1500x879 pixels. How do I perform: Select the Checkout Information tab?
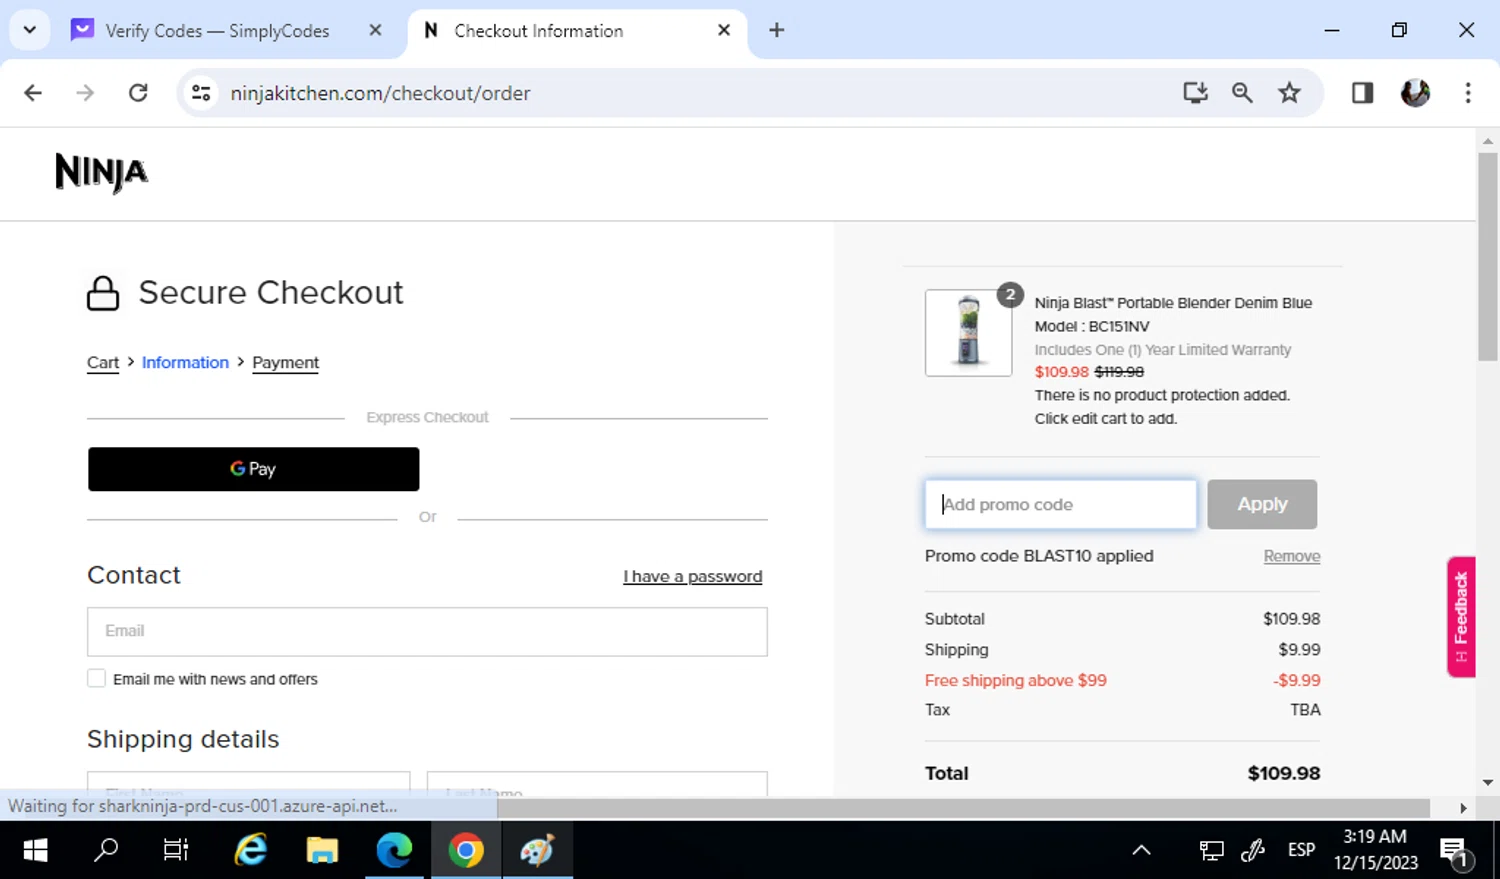click(x=575, y=31)
